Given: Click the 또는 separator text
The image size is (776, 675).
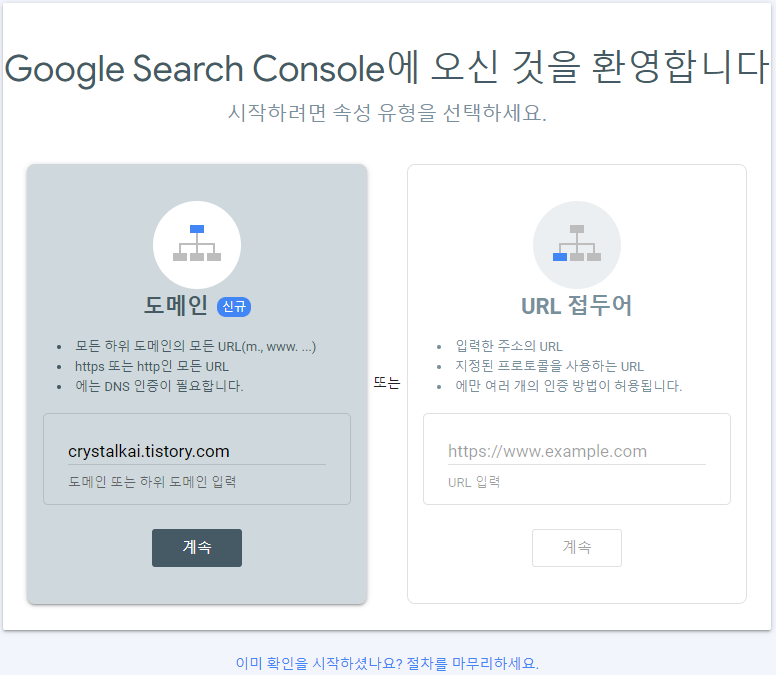Looking at the screenshot, I should click(x=387, y=383).
